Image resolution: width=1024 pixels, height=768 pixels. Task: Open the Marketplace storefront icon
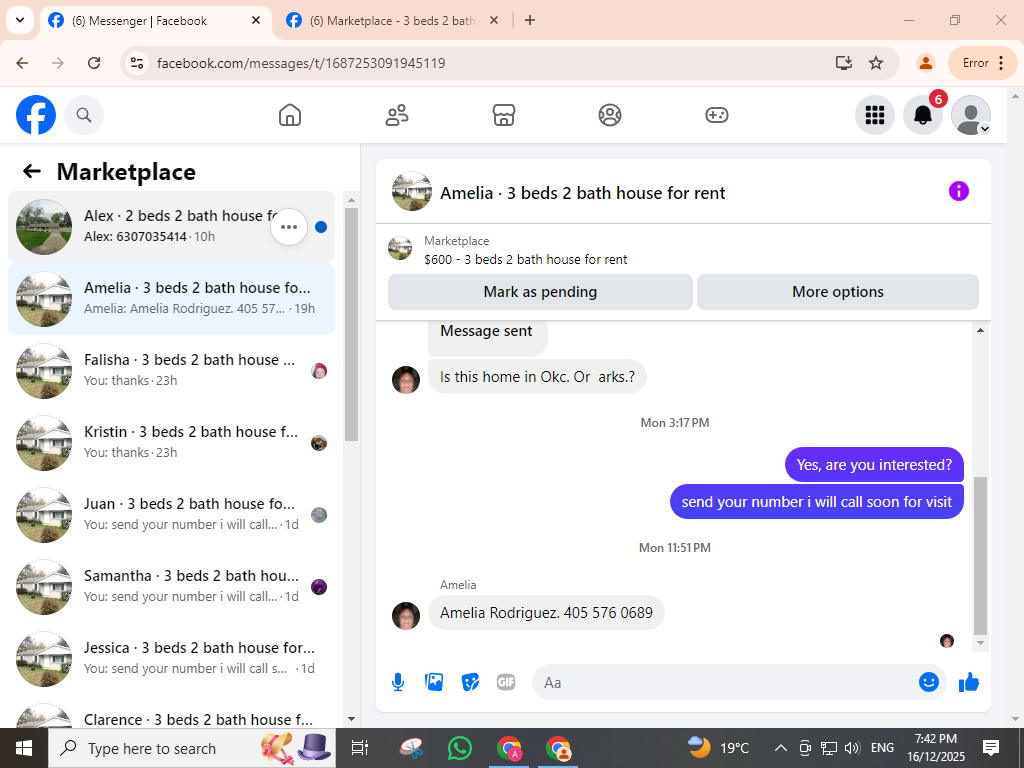504,115
